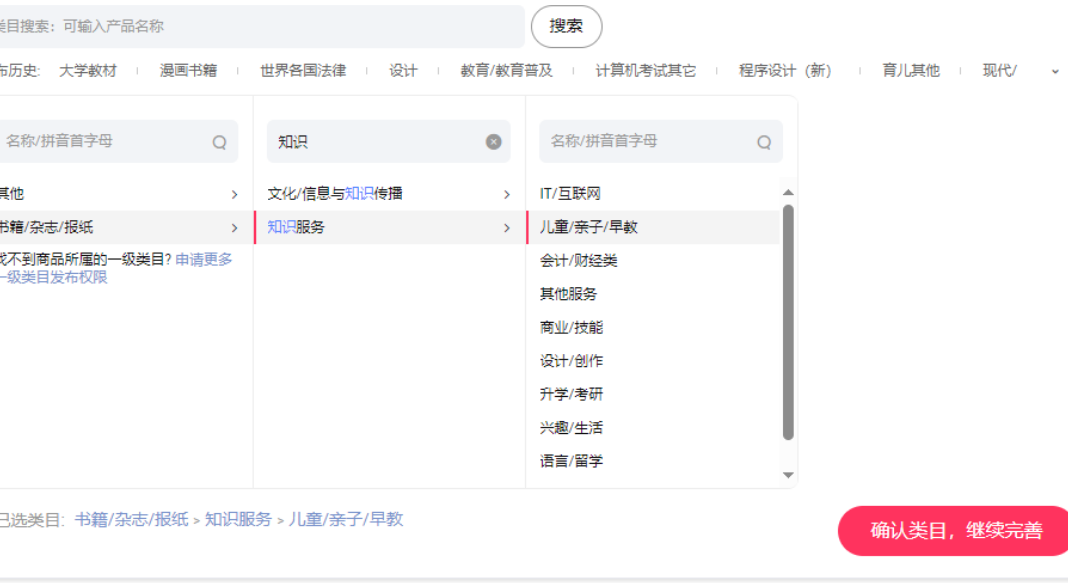This screenshot has height=583, width=1068.
Task: Expand the publish history dropdown chevron
Action: click(x=1055, y=71)
